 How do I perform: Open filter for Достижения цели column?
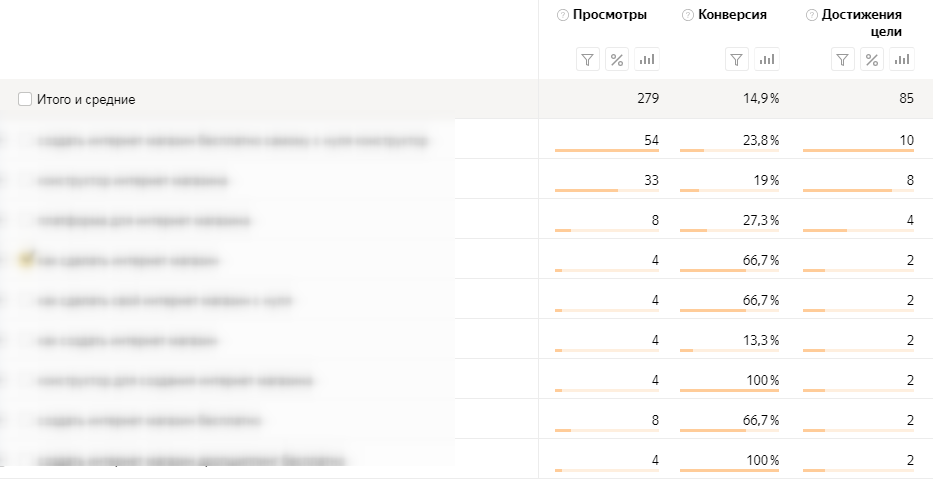(x=843, y=60)
